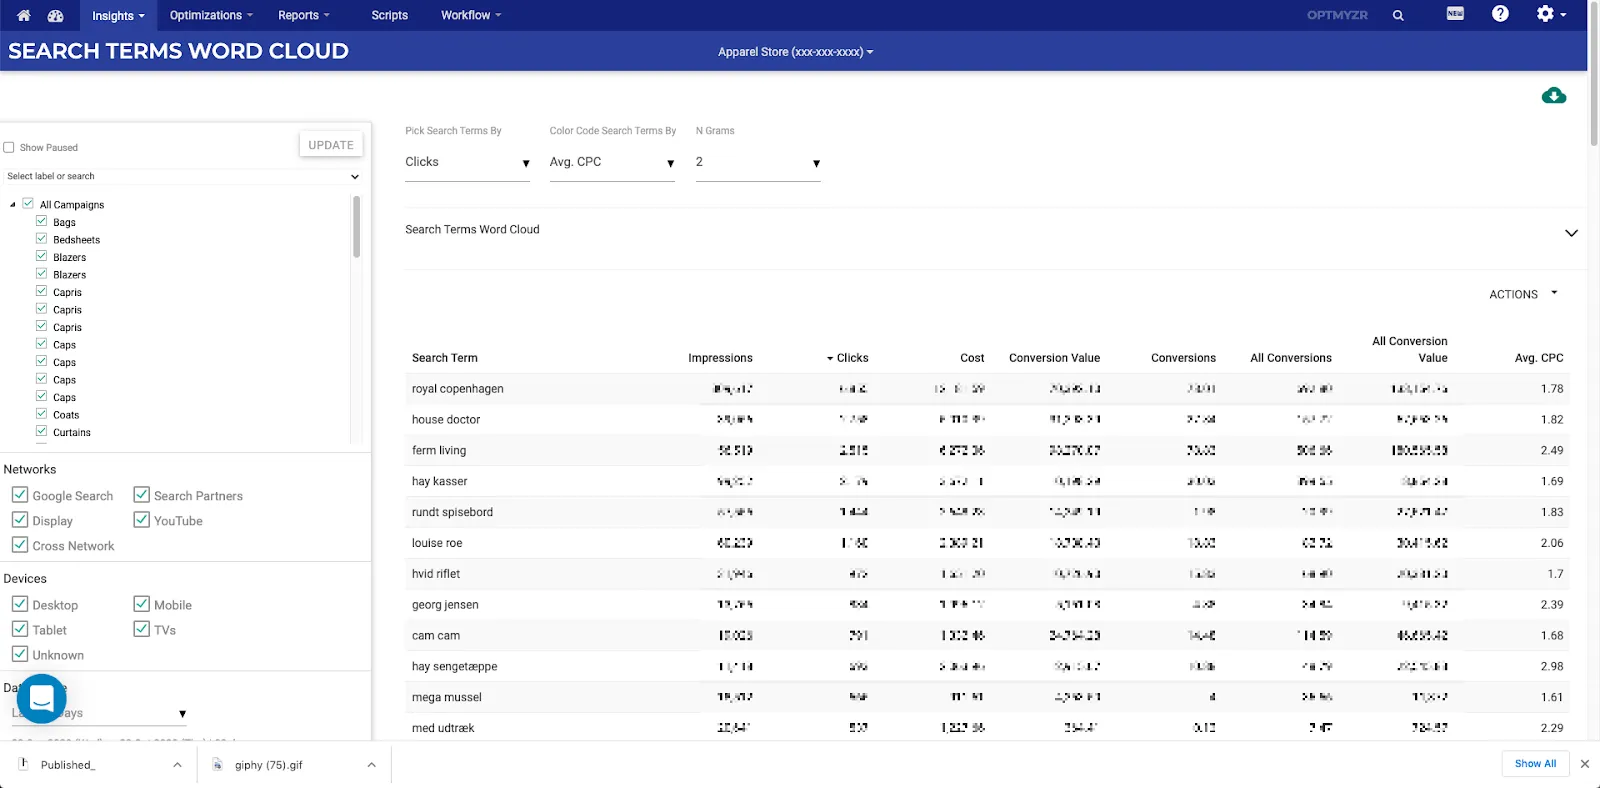Image resolution: width=1600 pixels, height=788 pixels.
Task: Open the Workflow menu
Action: [471, 15]
